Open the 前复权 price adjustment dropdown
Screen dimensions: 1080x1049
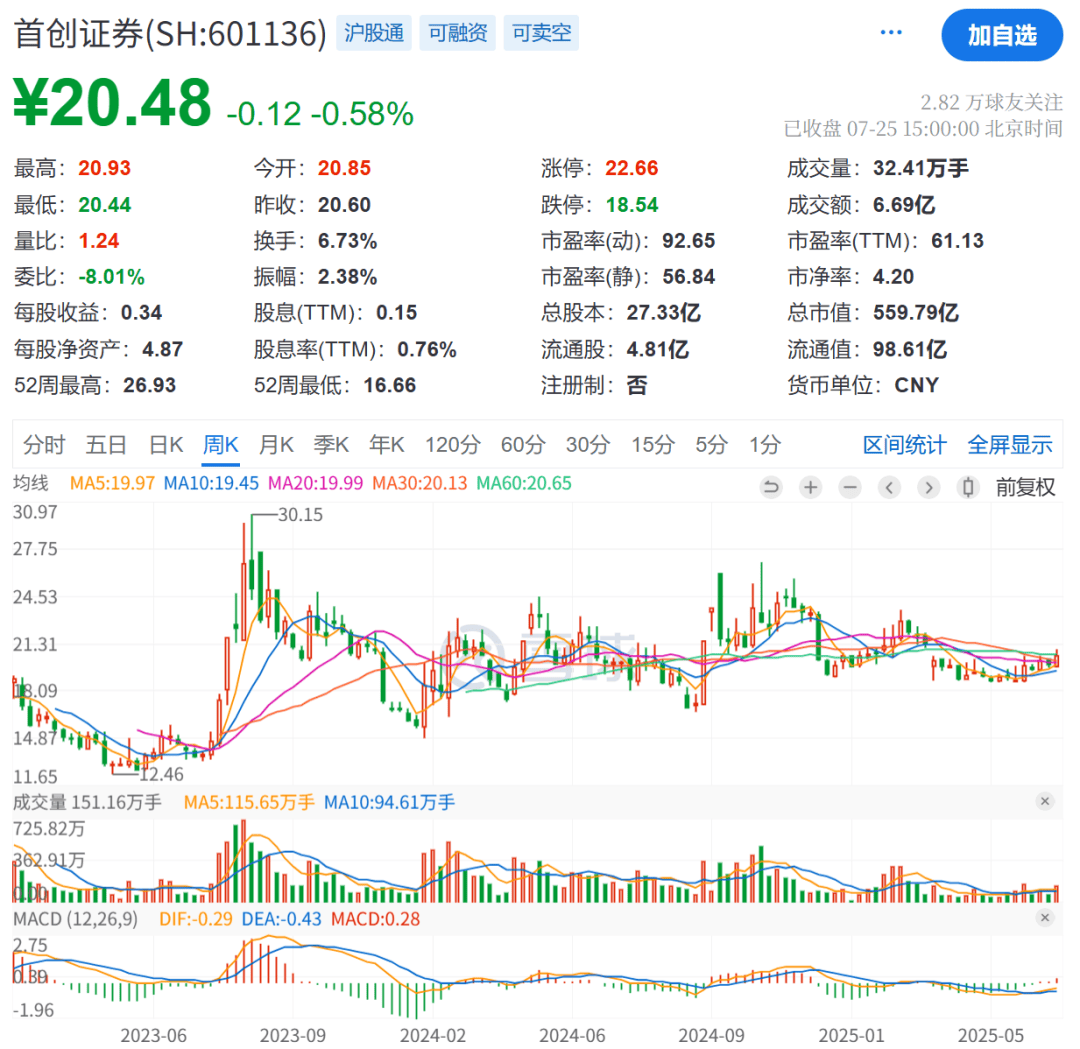click(1025, 488)
